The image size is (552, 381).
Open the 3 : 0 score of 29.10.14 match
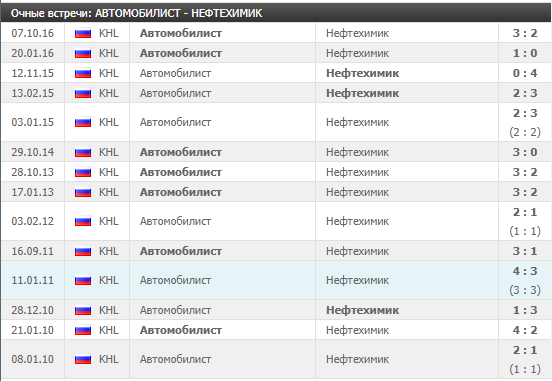525,152
